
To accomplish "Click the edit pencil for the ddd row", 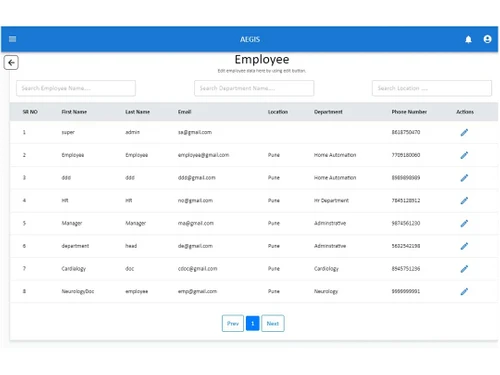I will coord(464,178).
